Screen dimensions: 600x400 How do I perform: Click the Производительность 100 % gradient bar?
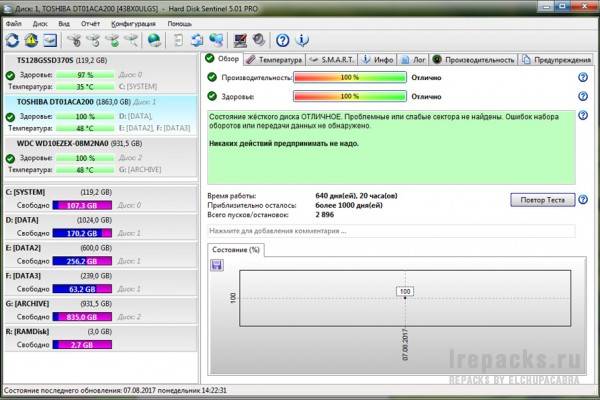pyautogui.click(x=350, y=77)
